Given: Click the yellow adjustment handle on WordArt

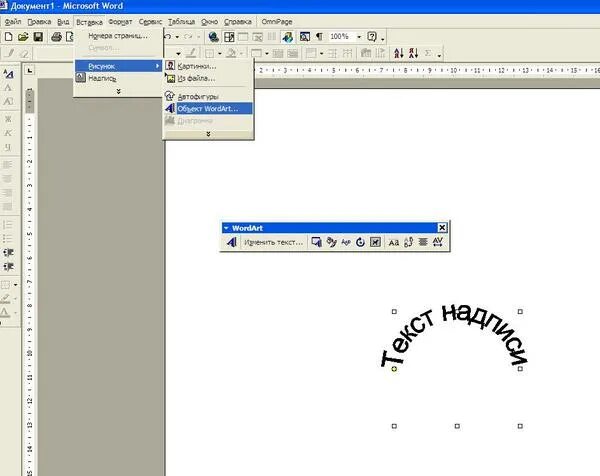Looking at the screenshot, I should [x=394, y=369].
